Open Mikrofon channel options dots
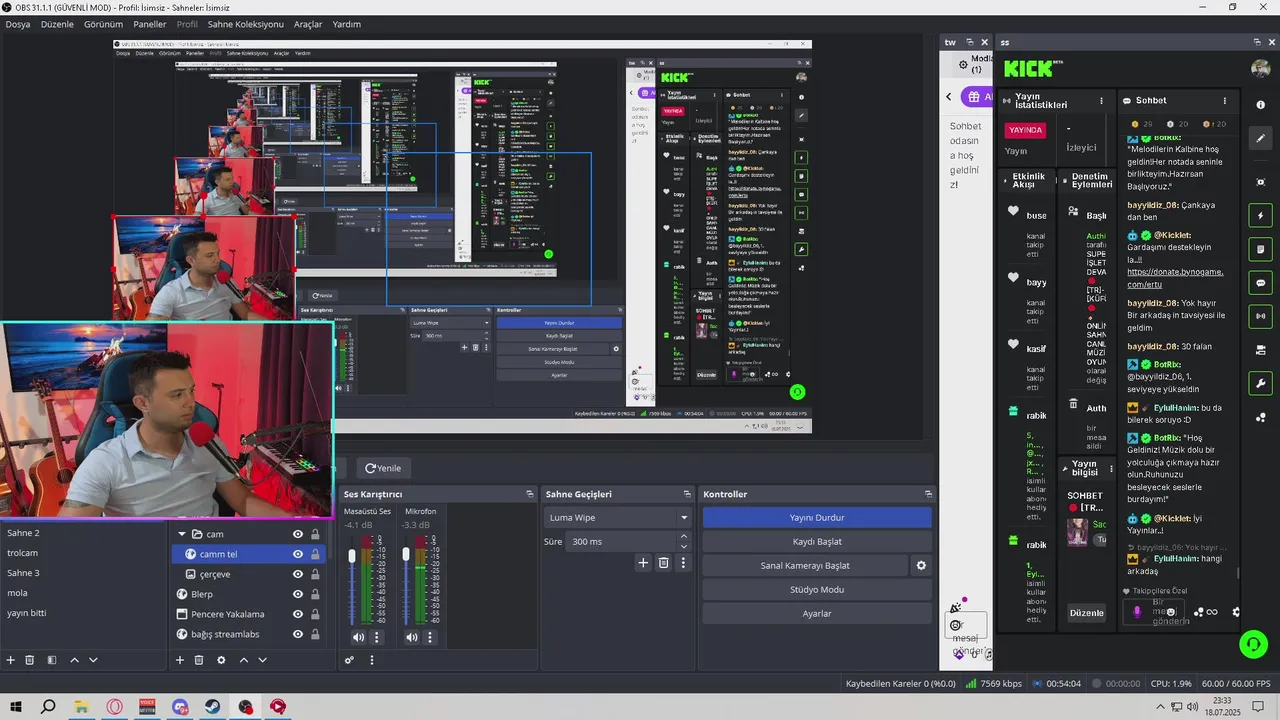 (431, 637)
